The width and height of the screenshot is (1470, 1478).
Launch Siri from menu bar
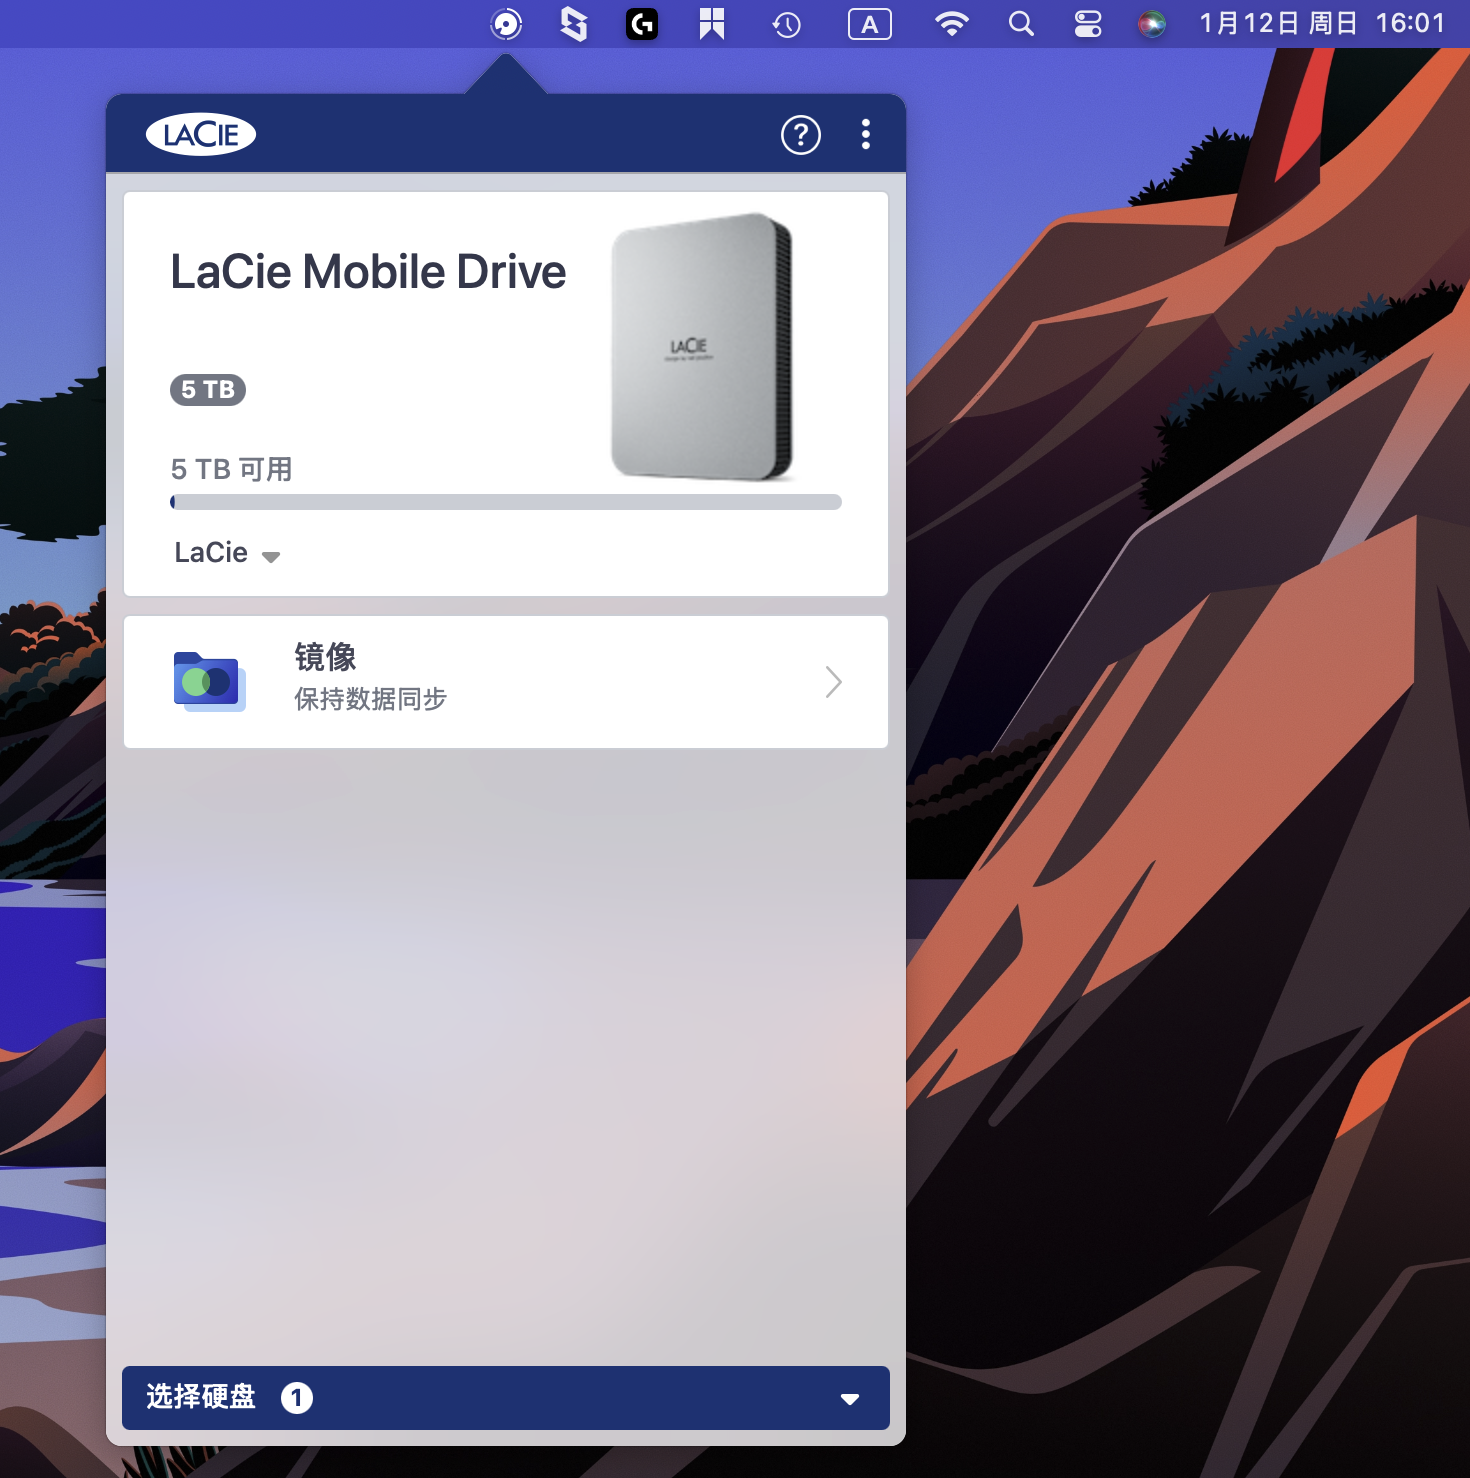coord(1152,24)
